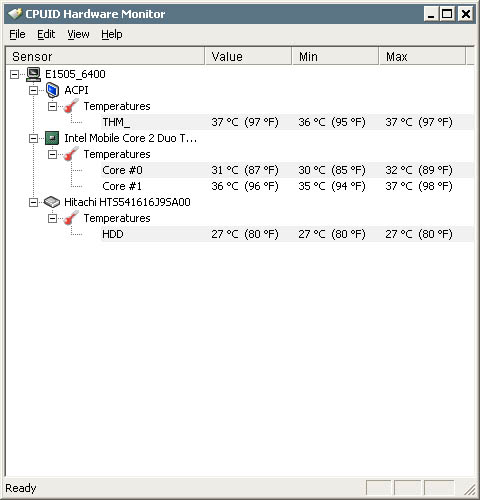Click thermometer icon under ACPI Temperatures

(71, 106)
